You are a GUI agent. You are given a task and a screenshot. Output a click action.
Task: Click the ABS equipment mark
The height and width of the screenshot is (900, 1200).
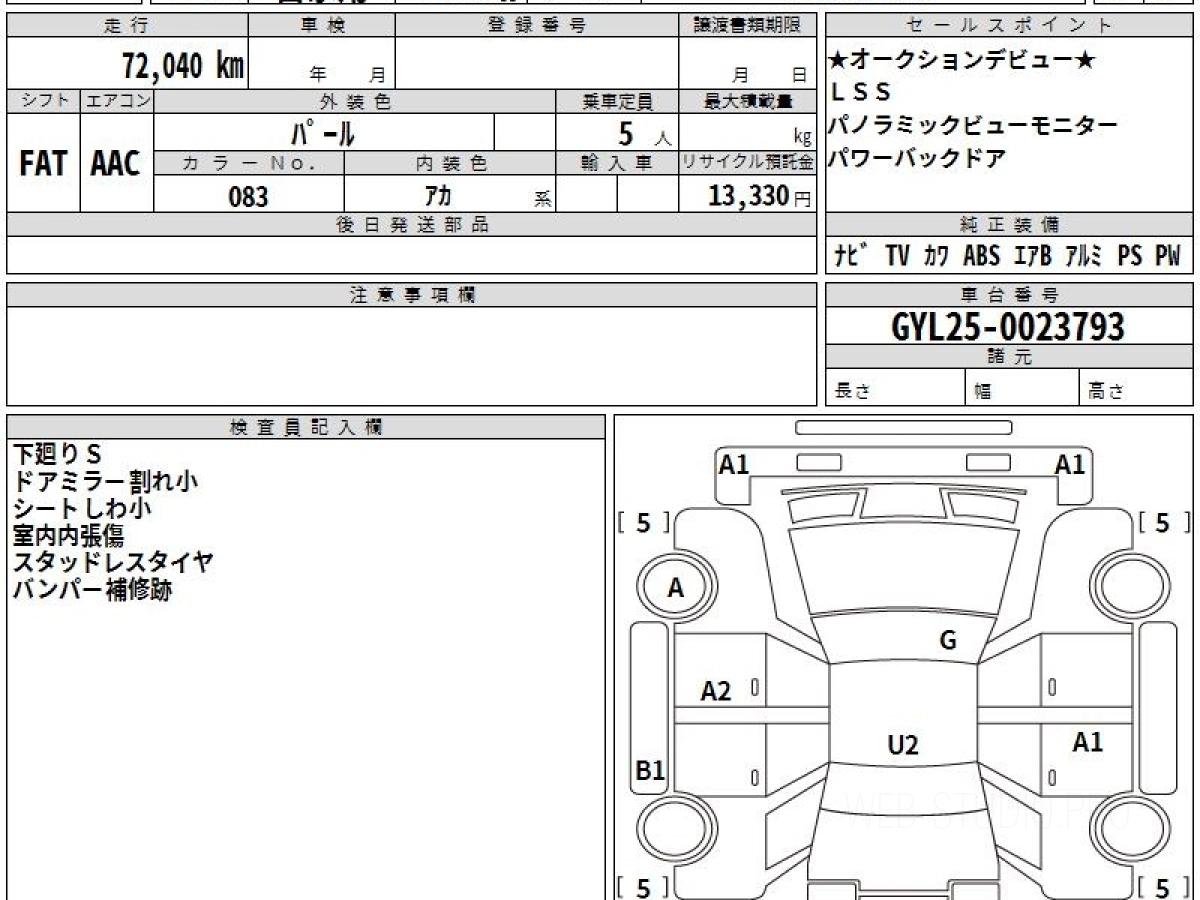[x=981, y=256]
